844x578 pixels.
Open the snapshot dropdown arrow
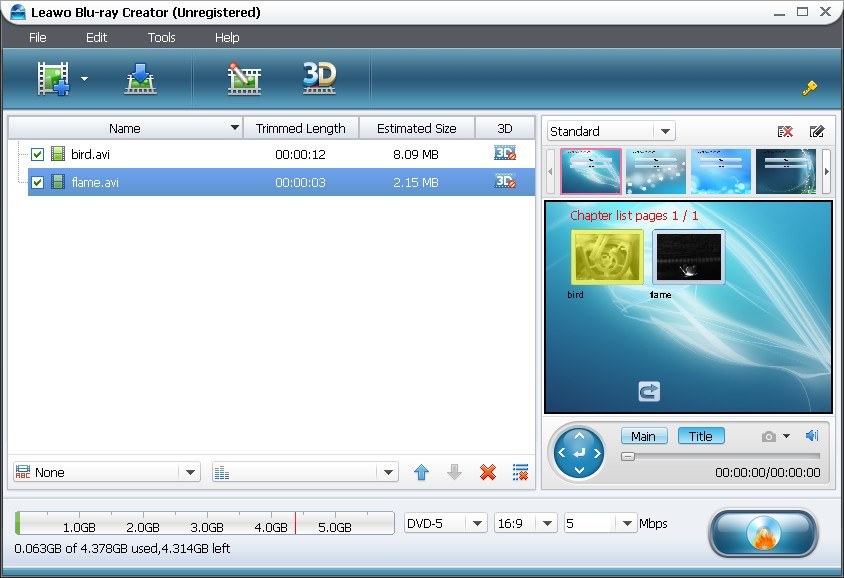786,436
